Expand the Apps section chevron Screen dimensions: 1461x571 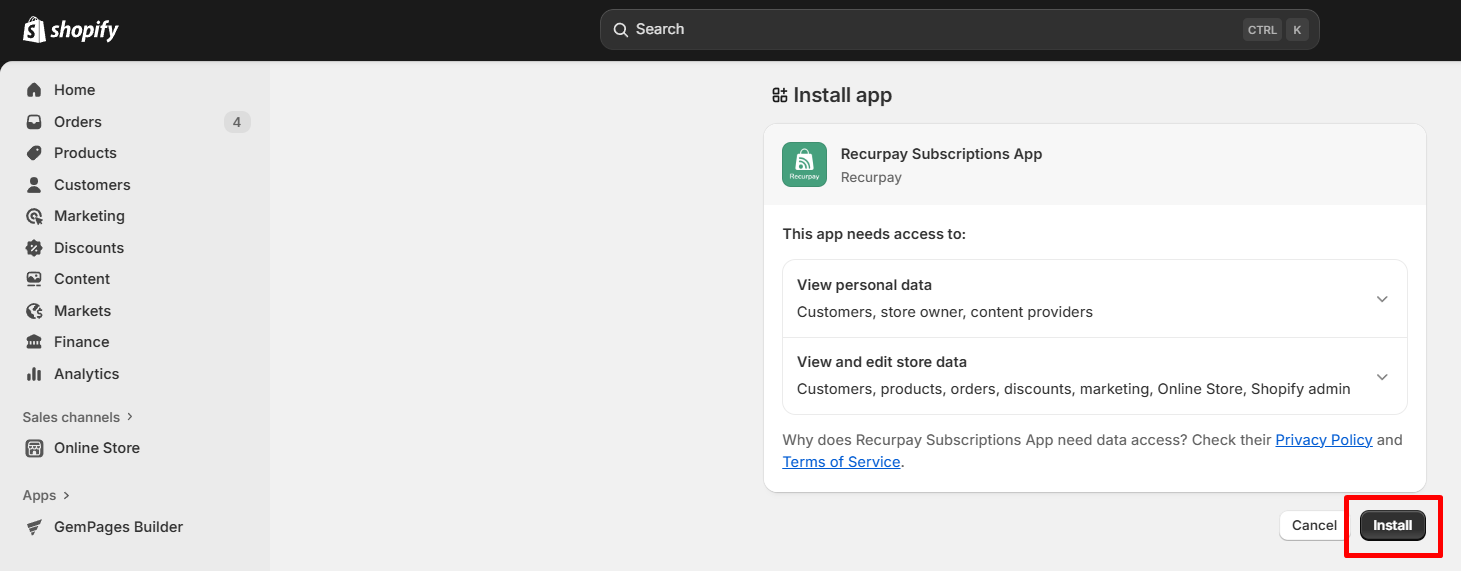(67, 495)
